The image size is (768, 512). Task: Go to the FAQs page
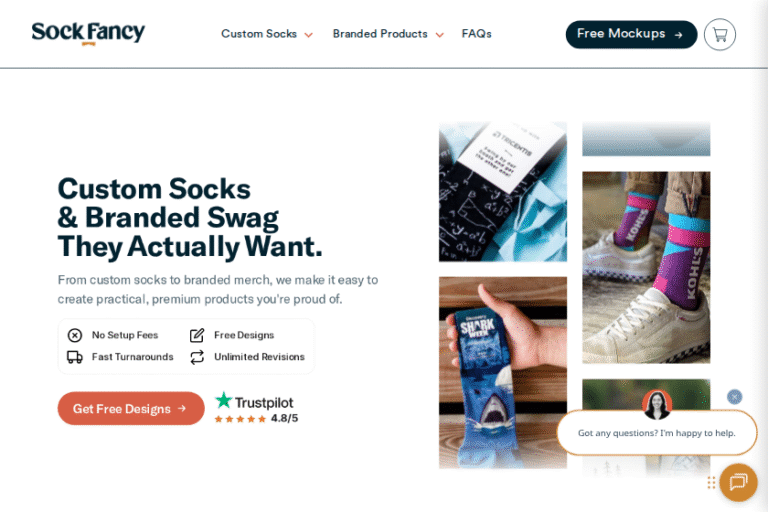click(x=477, y=34)
